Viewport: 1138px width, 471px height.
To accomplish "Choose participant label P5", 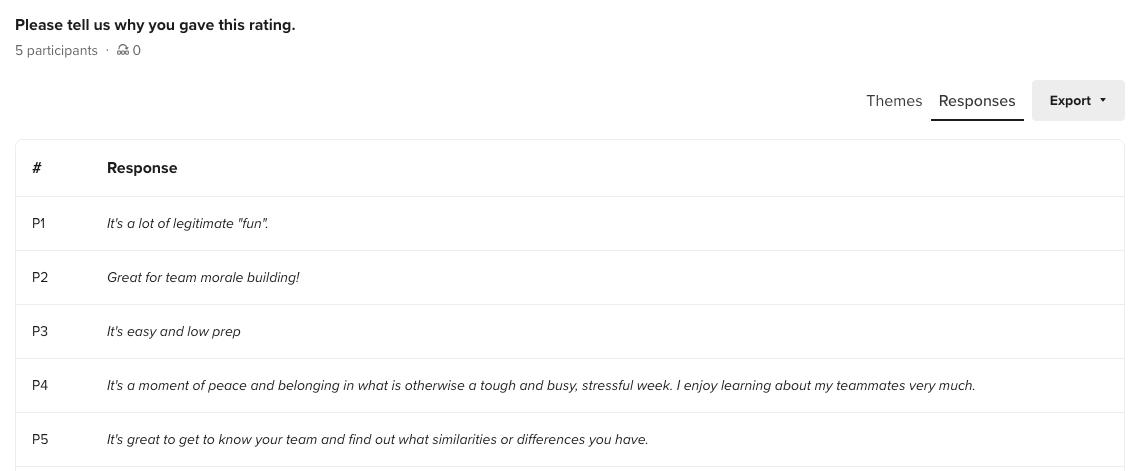I will point(40,440).
